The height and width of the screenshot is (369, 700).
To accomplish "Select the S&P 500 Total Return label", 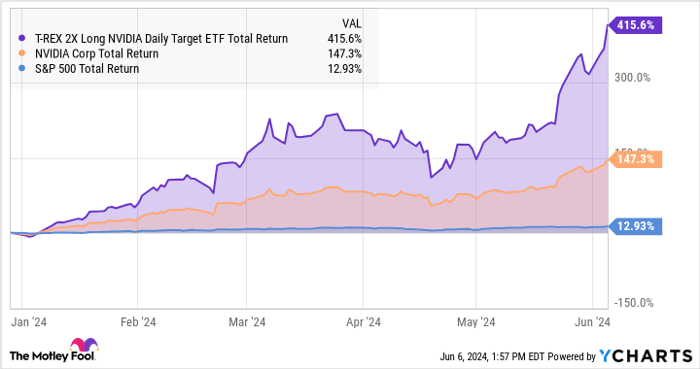I will pos(87,69).
